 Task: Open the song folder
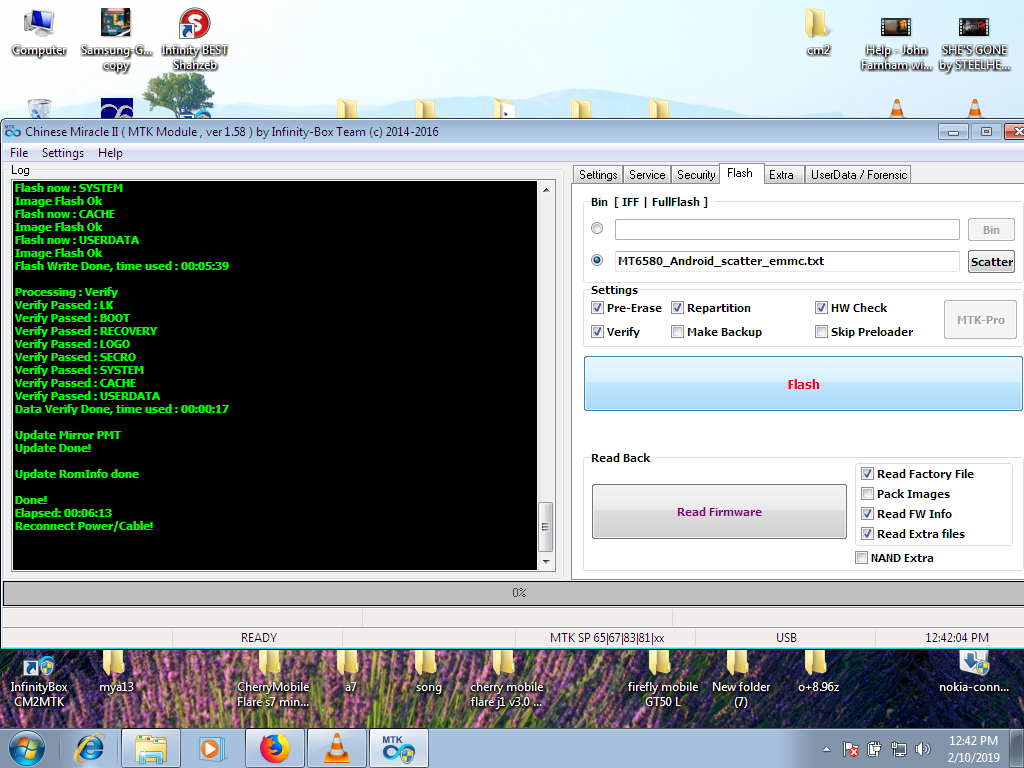pyautogui.click(x=428, y=673)
